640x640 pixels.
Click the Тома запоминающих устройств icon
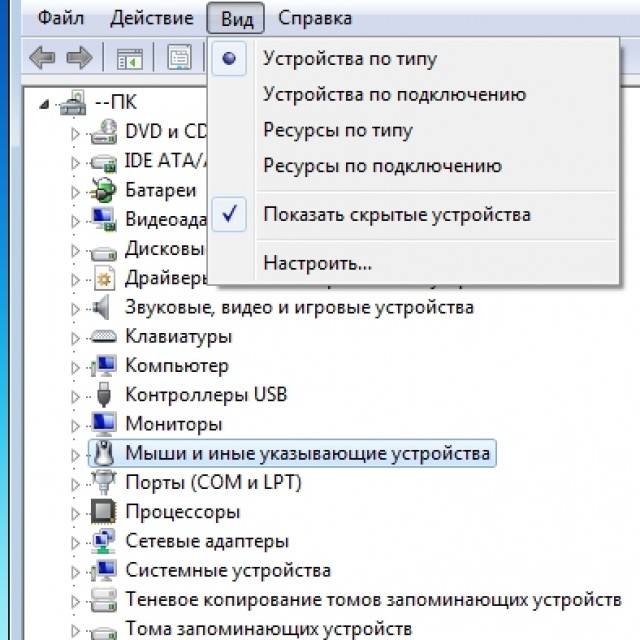click(104, 632)
